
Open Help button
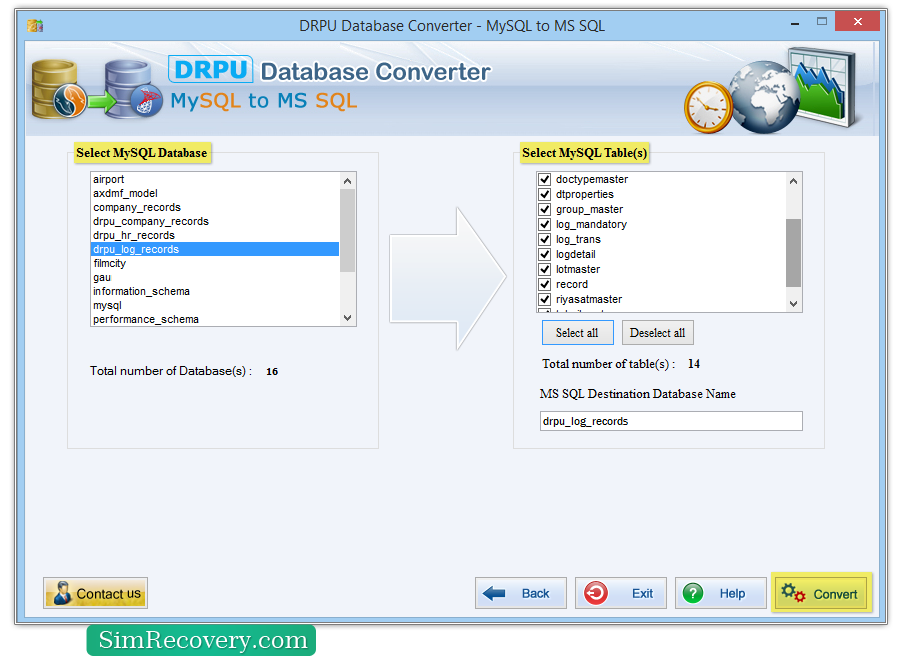[x=720, y=593]
